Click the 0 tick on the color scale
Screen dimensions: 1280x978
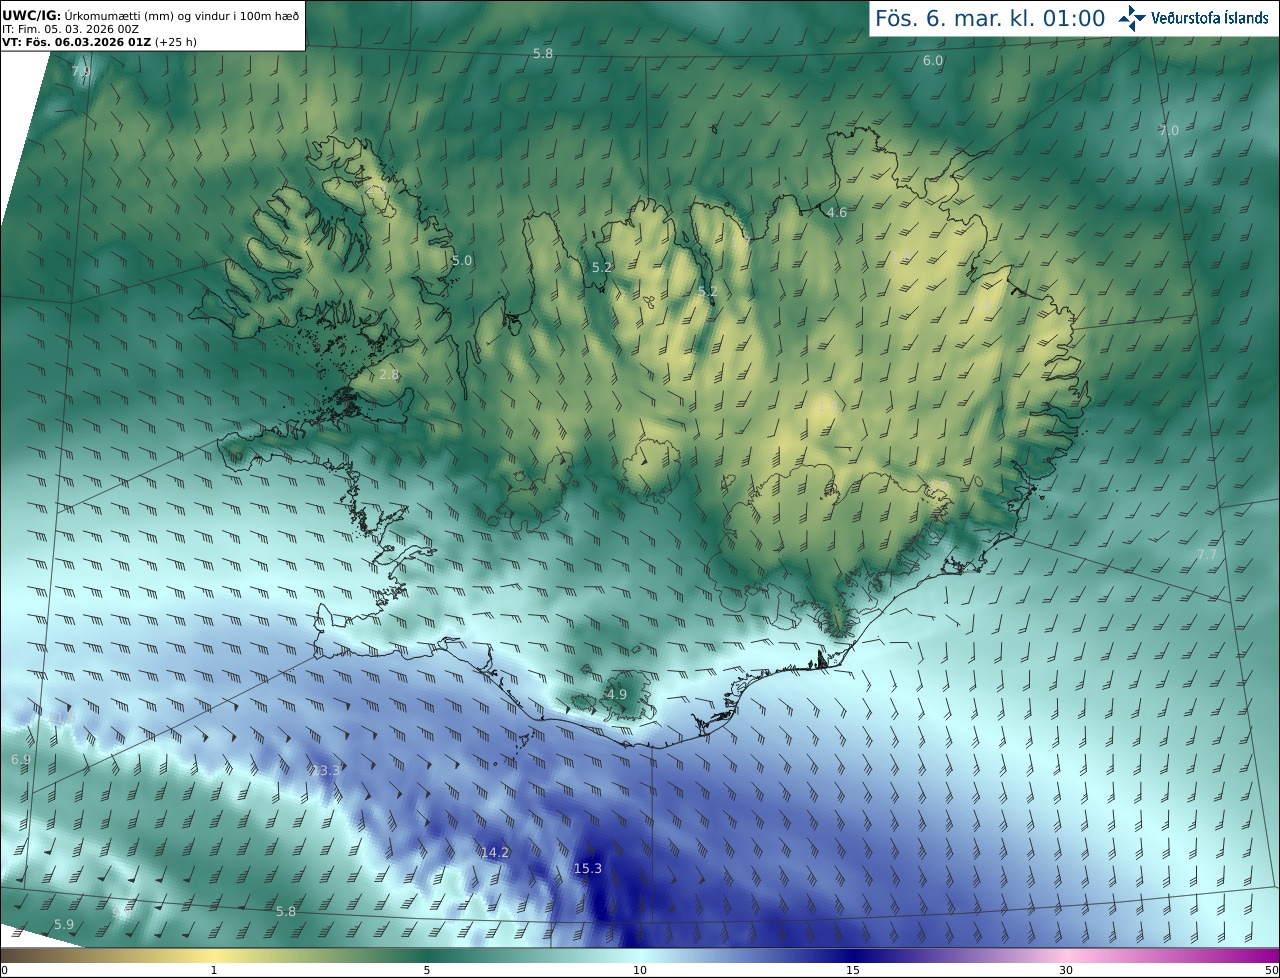(x=4, y=970)
